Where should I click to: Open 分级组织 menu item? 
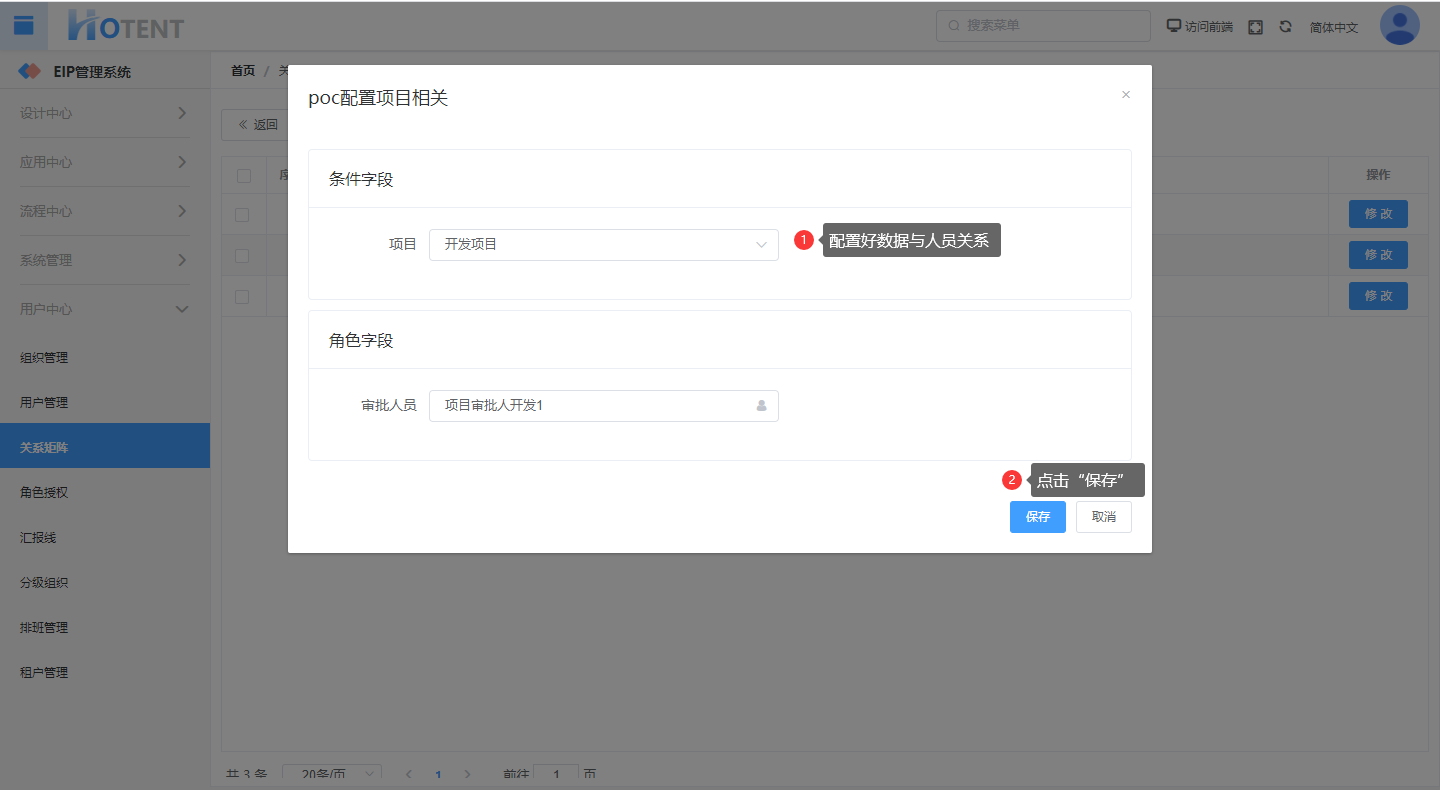(105, 583)
